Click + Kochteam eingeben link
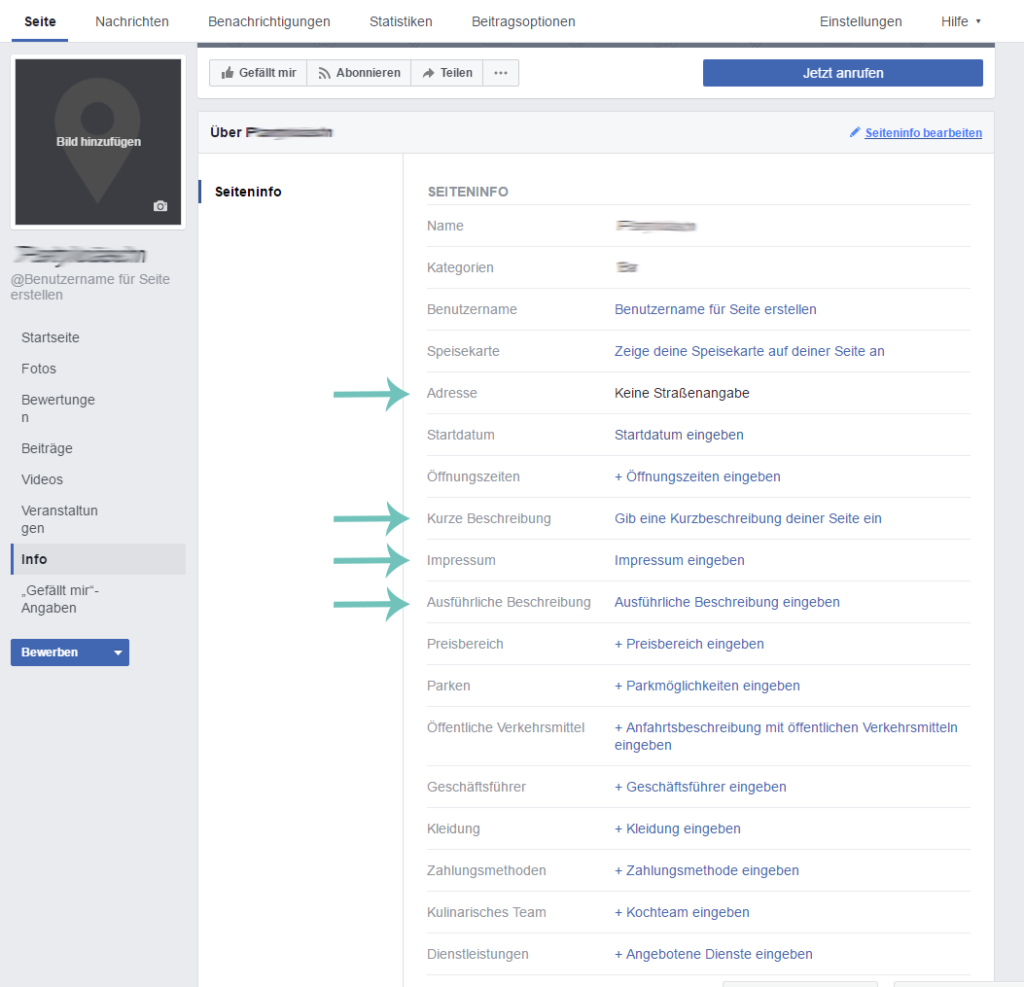This screenshot has width=1024, height=987. coord(682,913)
